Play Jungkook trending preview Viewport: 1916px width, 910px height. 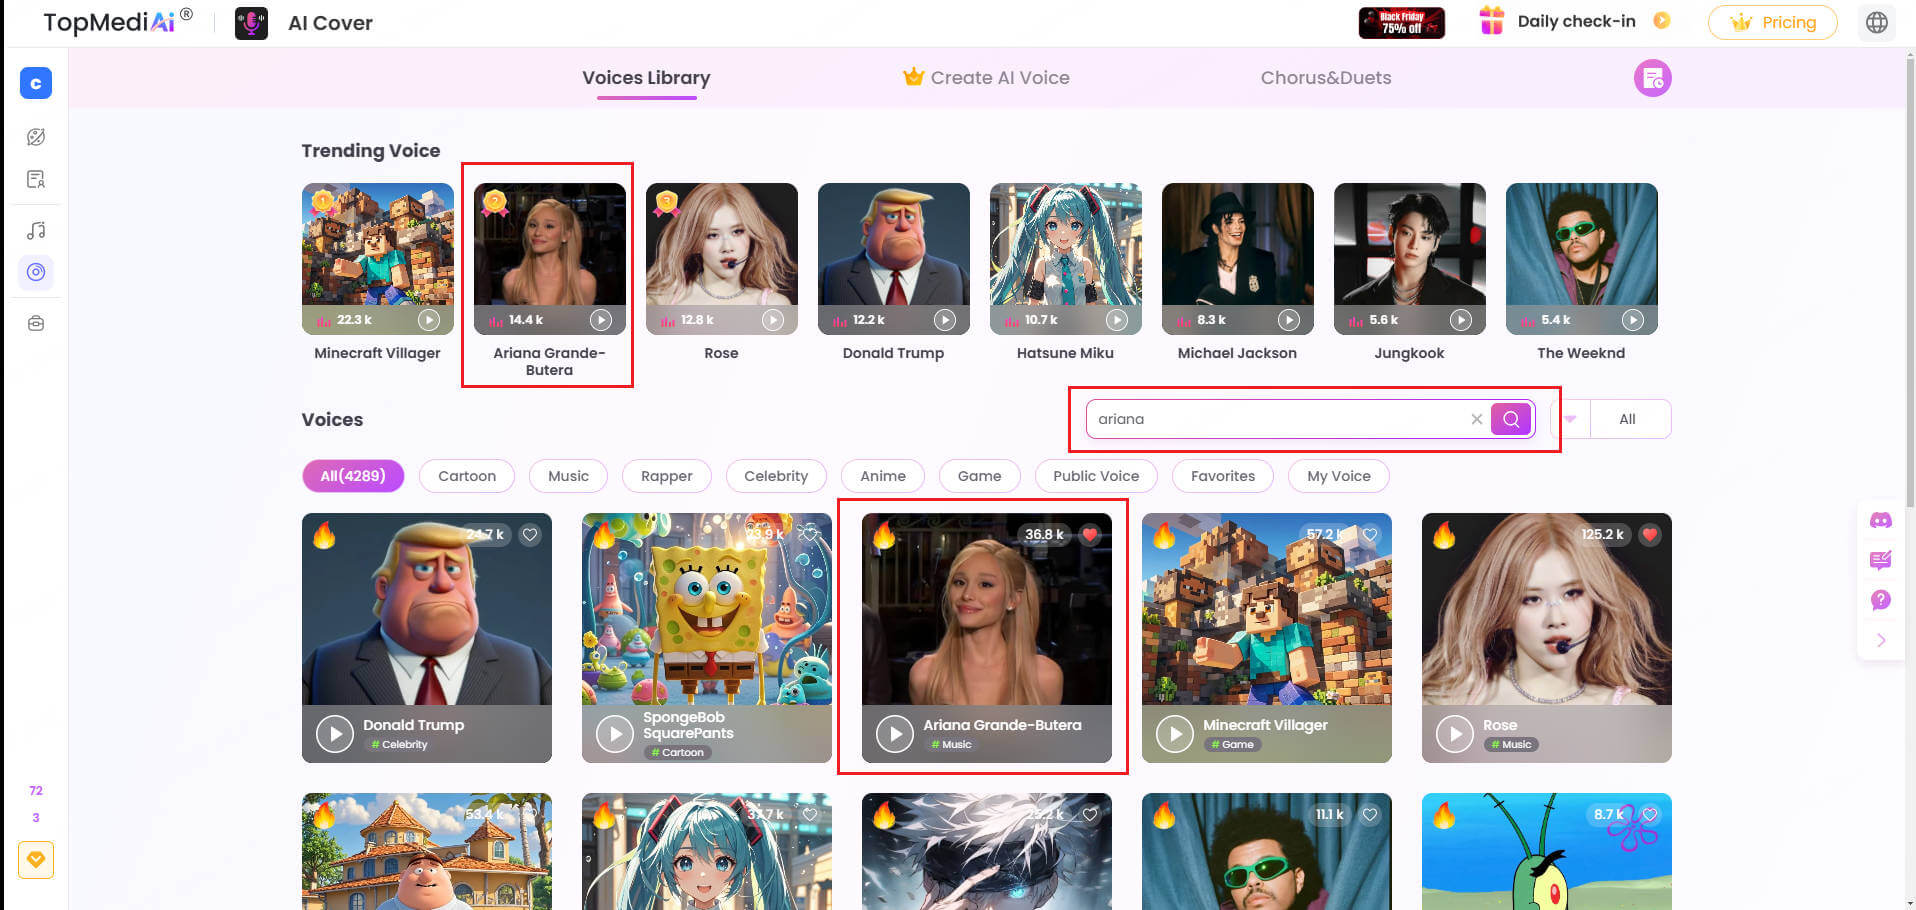tap(1461, 320)
